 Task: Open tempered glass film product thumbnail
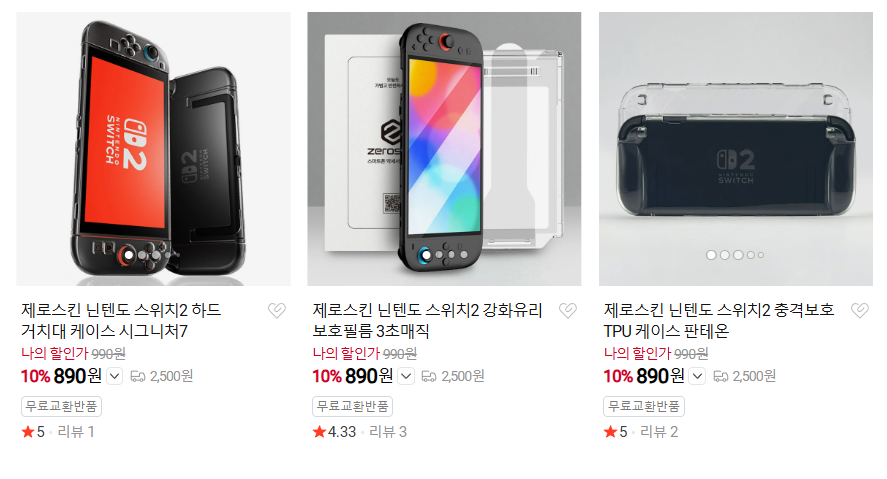click(444, 149)
